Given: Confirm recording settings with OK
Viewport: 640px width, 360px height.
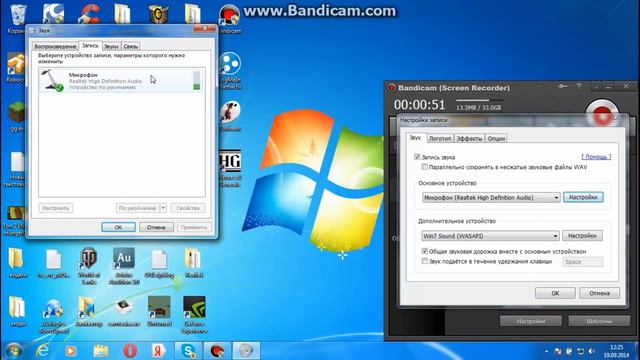Looking at the screenshot, I should tap(555, 293).
